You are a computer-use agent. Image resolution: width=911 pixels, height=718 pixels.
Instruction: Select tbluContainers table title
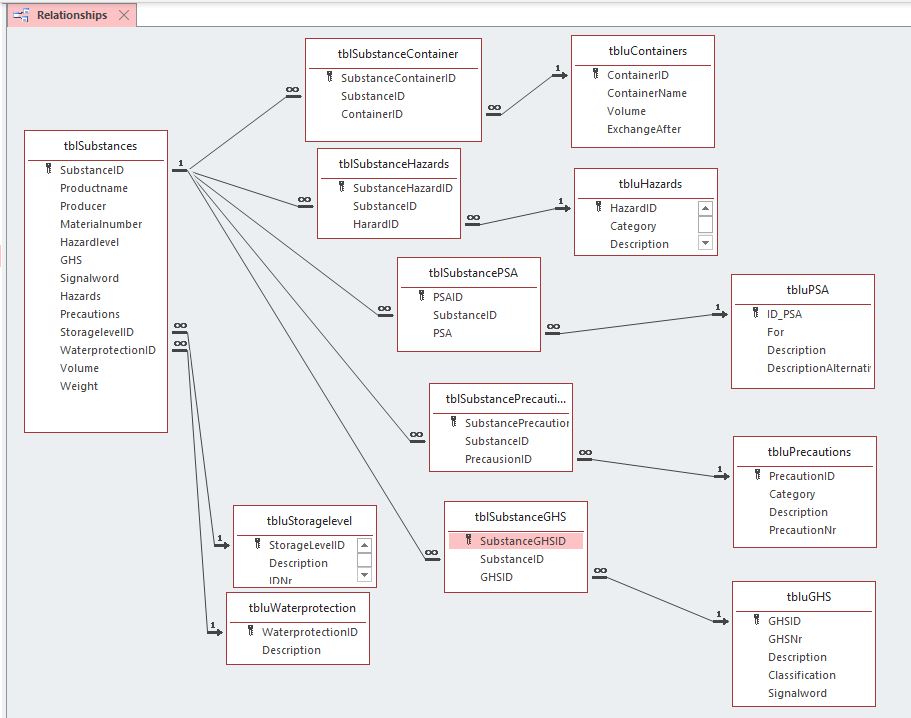[x=648, y=51]
